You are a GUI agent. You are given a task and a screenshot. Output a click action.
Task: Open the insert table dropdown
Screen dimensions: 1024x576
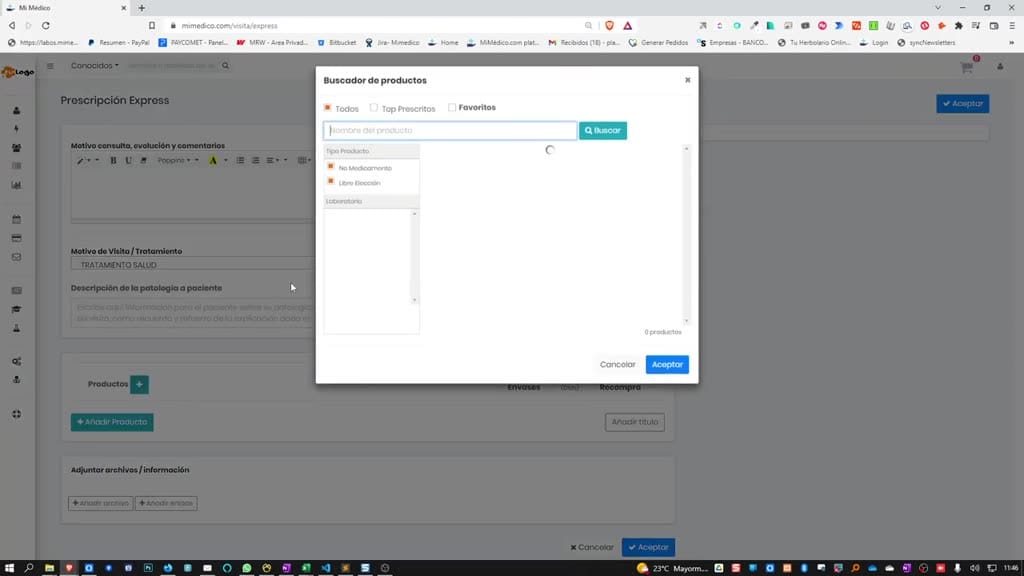304,160
